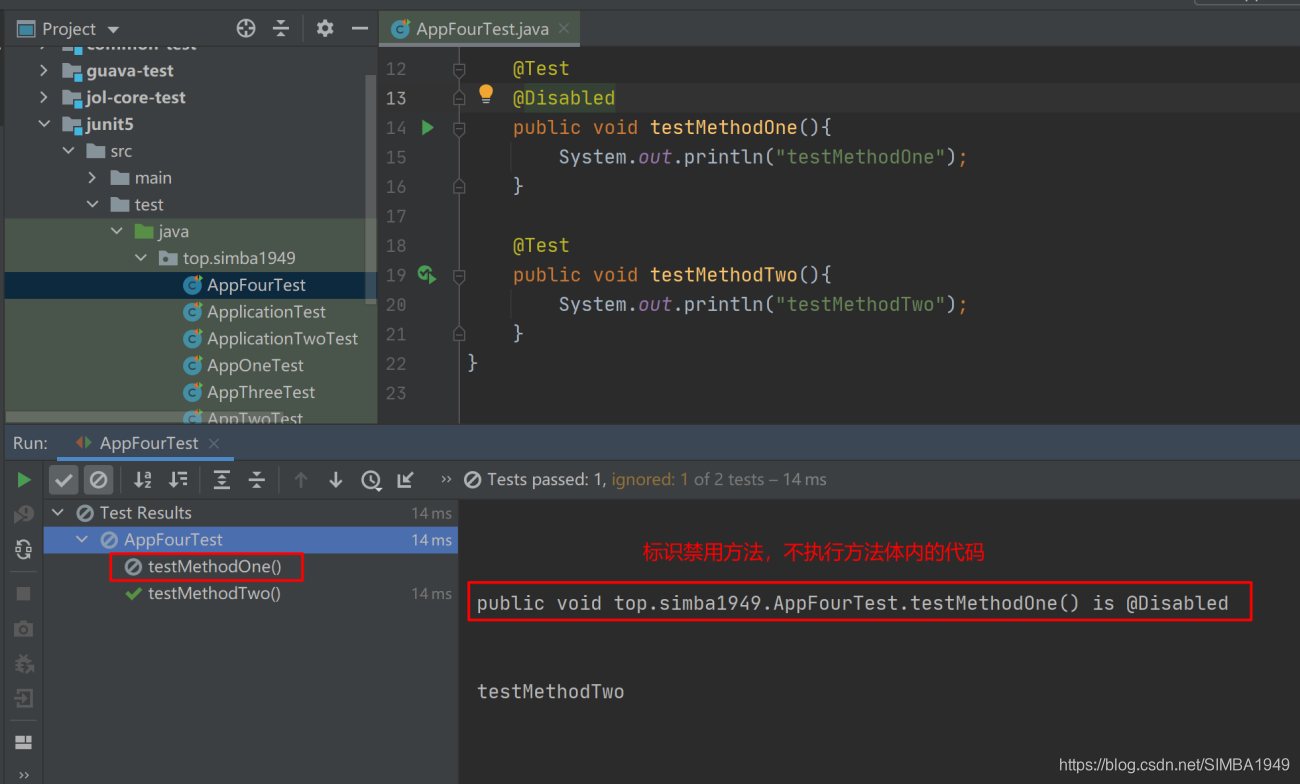Image resolution: width=1300 pixels, height=784 pixels.
Task: Show more Run sidebar actions
Action: [23, 775]
